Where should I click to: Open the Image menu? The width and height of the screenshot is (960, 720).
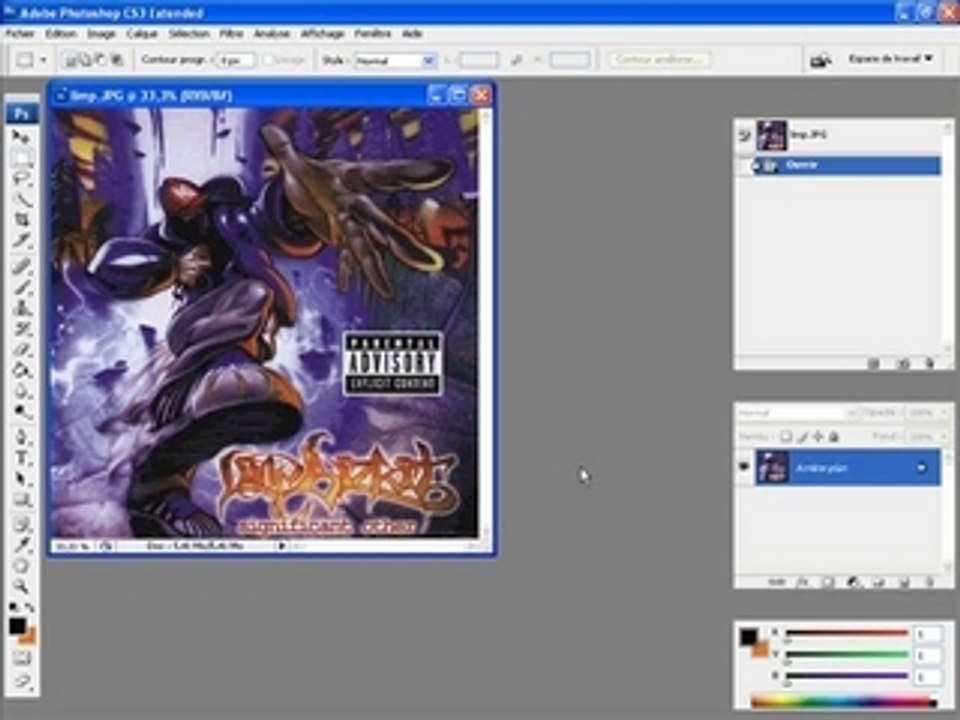101,34
